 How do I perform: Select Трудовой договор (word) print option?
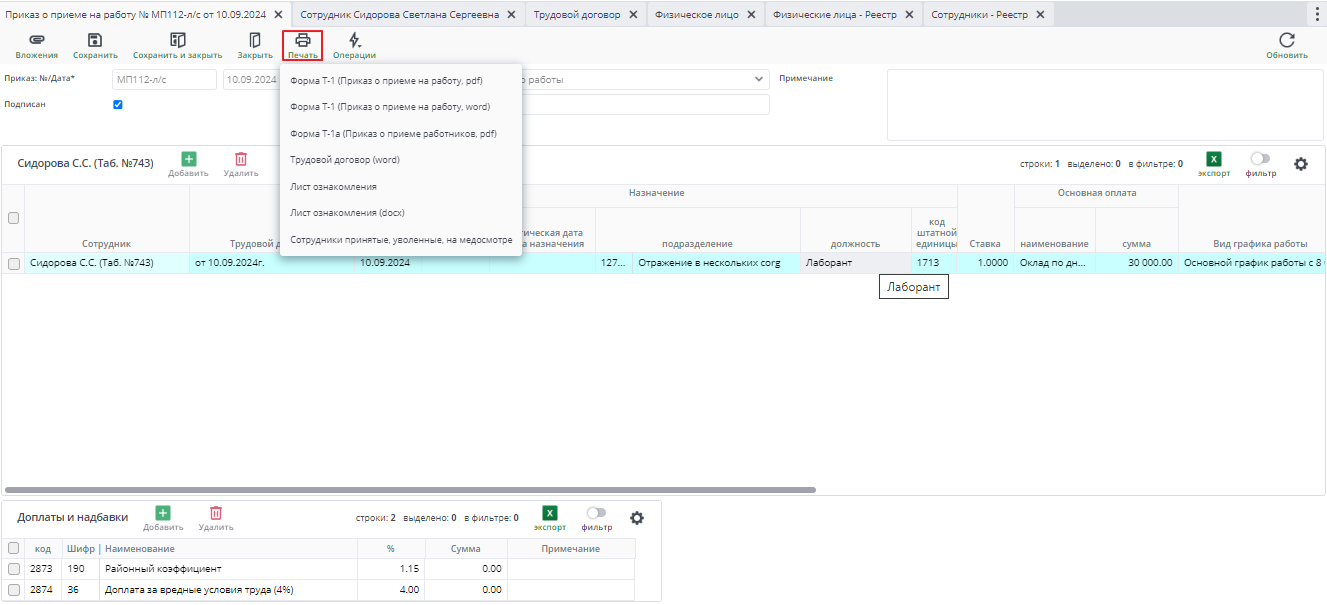click(345, 160)
